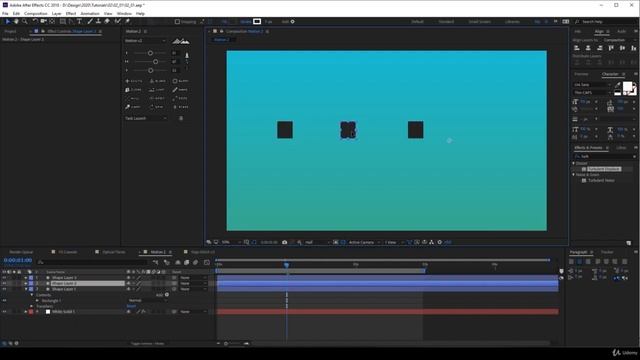
Task: Select the Clone Stamp tool
Action: 98,21
